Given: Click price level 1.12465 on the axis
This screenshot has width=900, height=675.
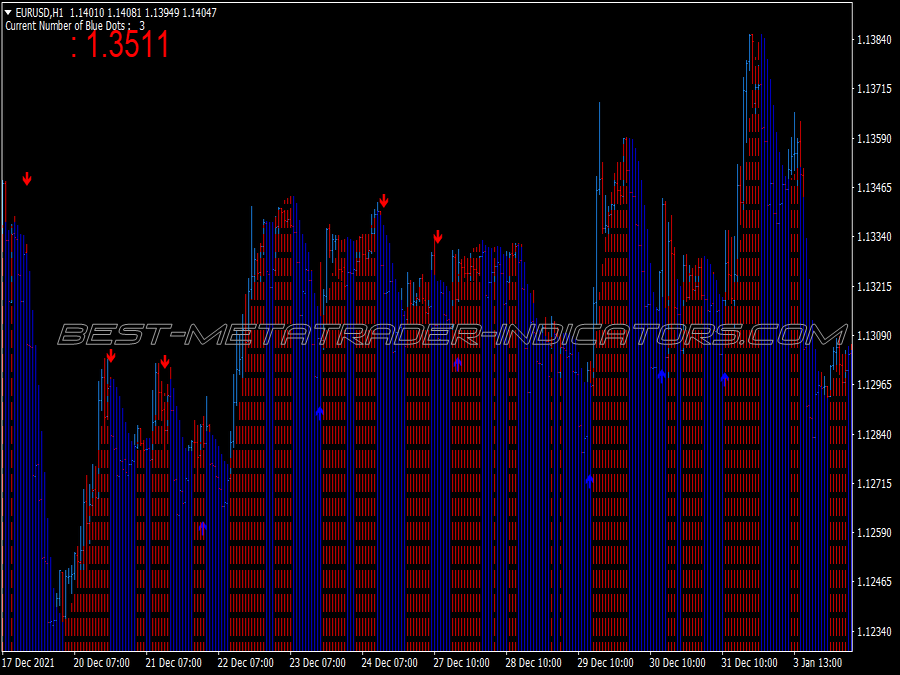Looking at the screenshot, I should (875, 582).
